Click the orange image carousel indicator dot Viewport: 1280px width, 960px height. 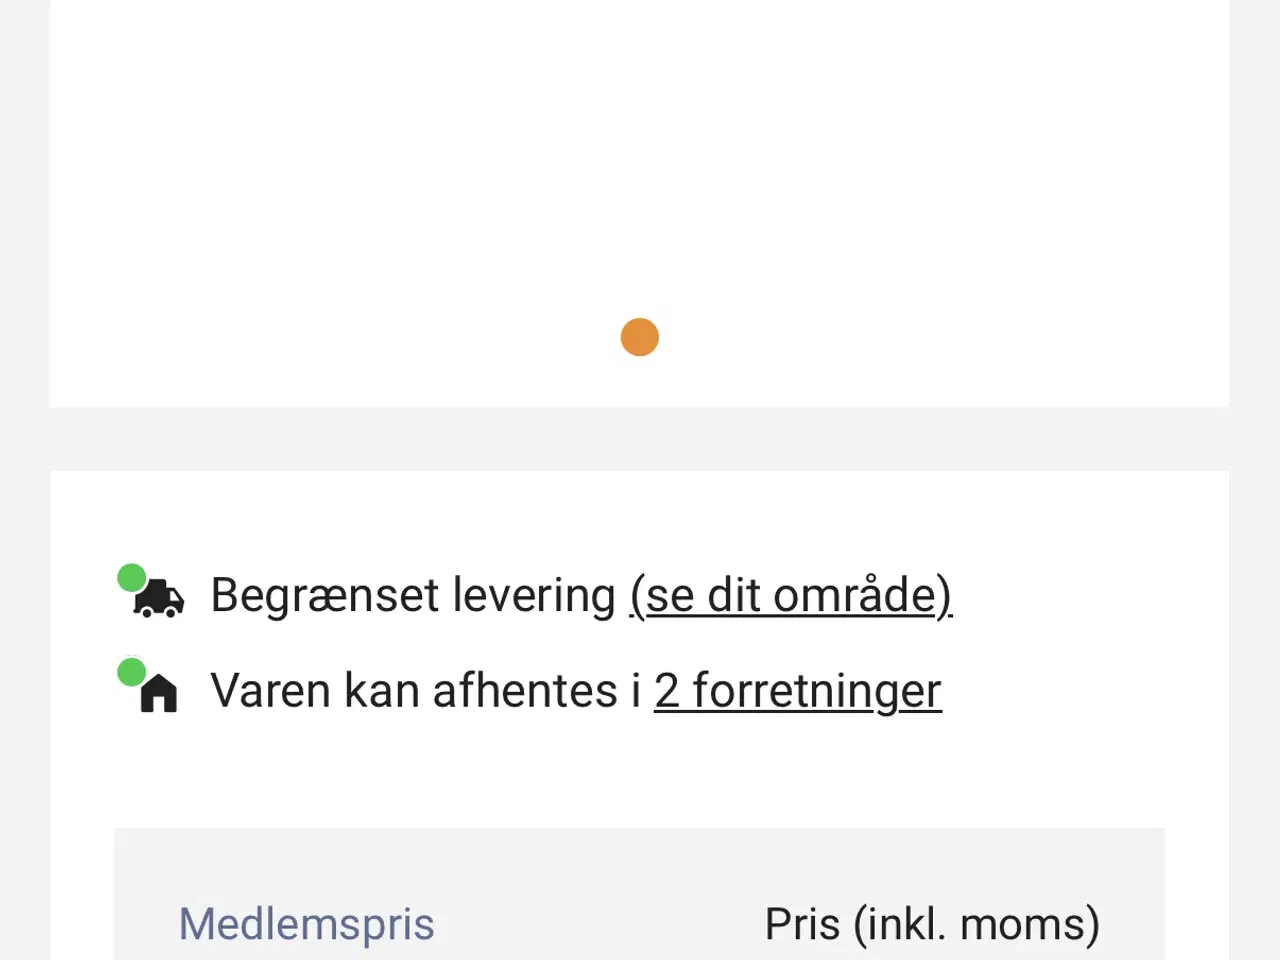[640, 337]
